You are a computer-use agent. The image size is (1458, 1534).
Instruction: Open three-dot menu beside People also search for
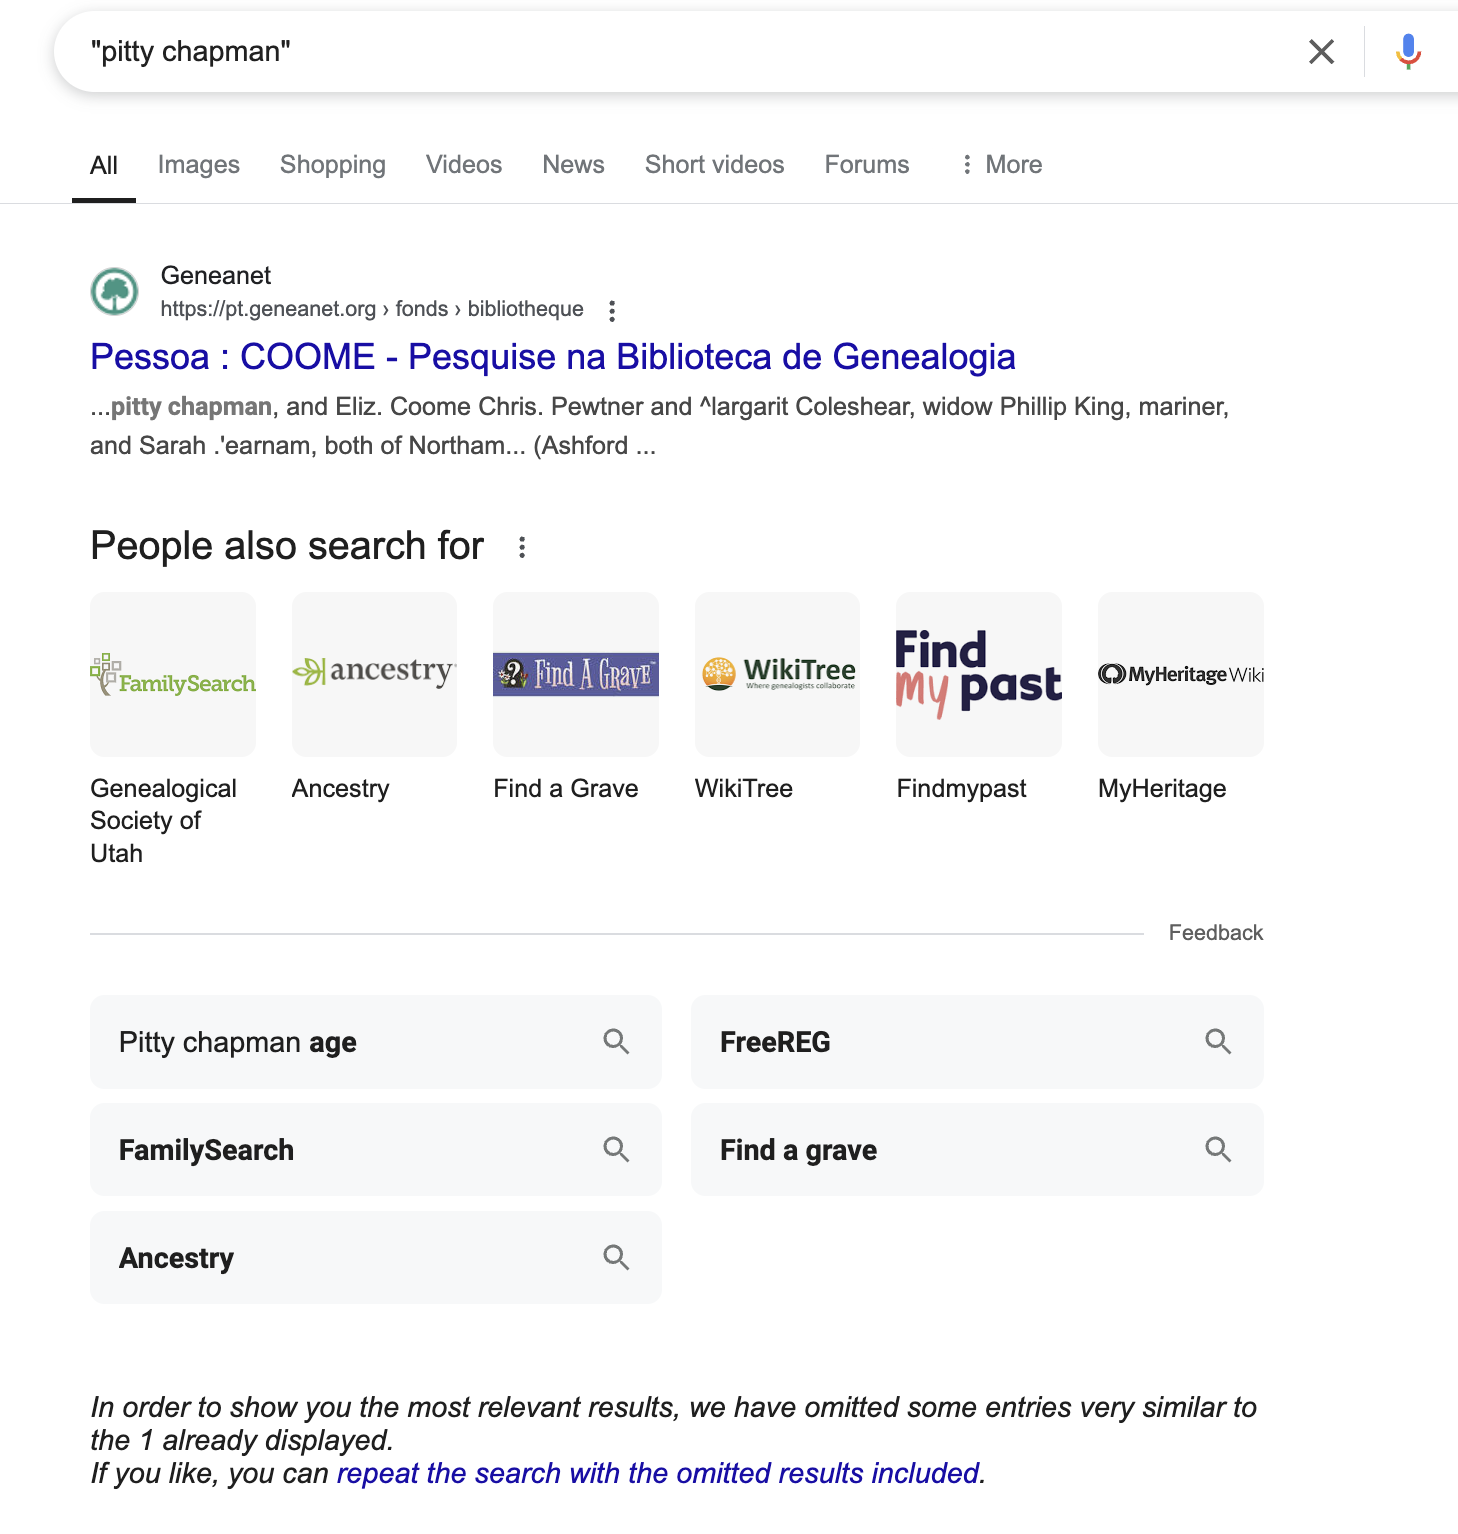coord(522,547)
